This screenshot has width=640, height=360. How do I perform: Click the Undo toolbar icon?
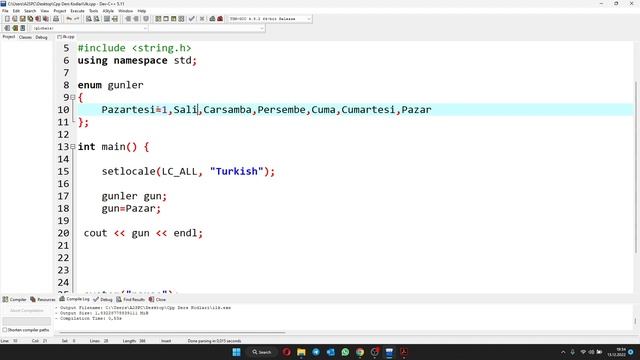click(x=69, y=19)
